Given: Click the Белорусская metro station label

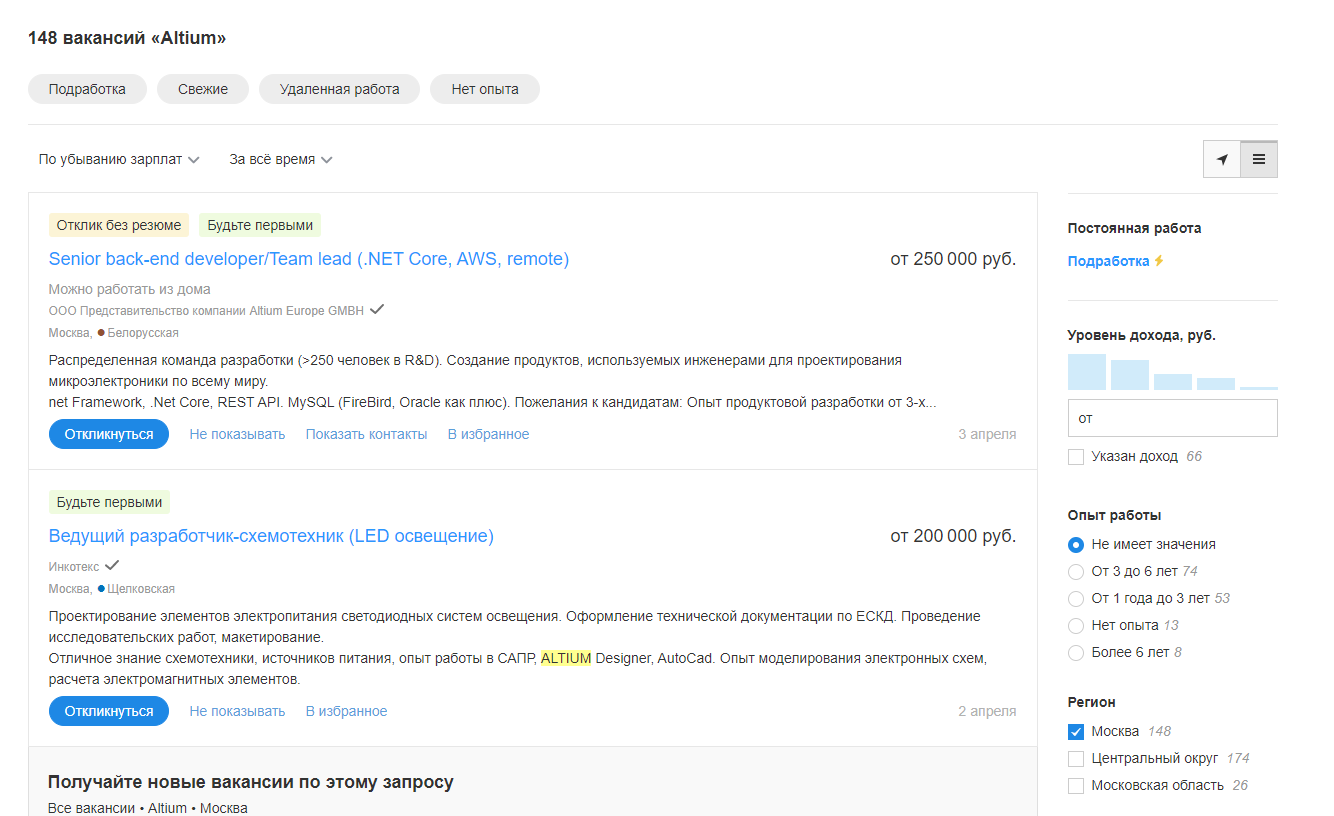Looking at the screenshot, I should click(143, 333).
